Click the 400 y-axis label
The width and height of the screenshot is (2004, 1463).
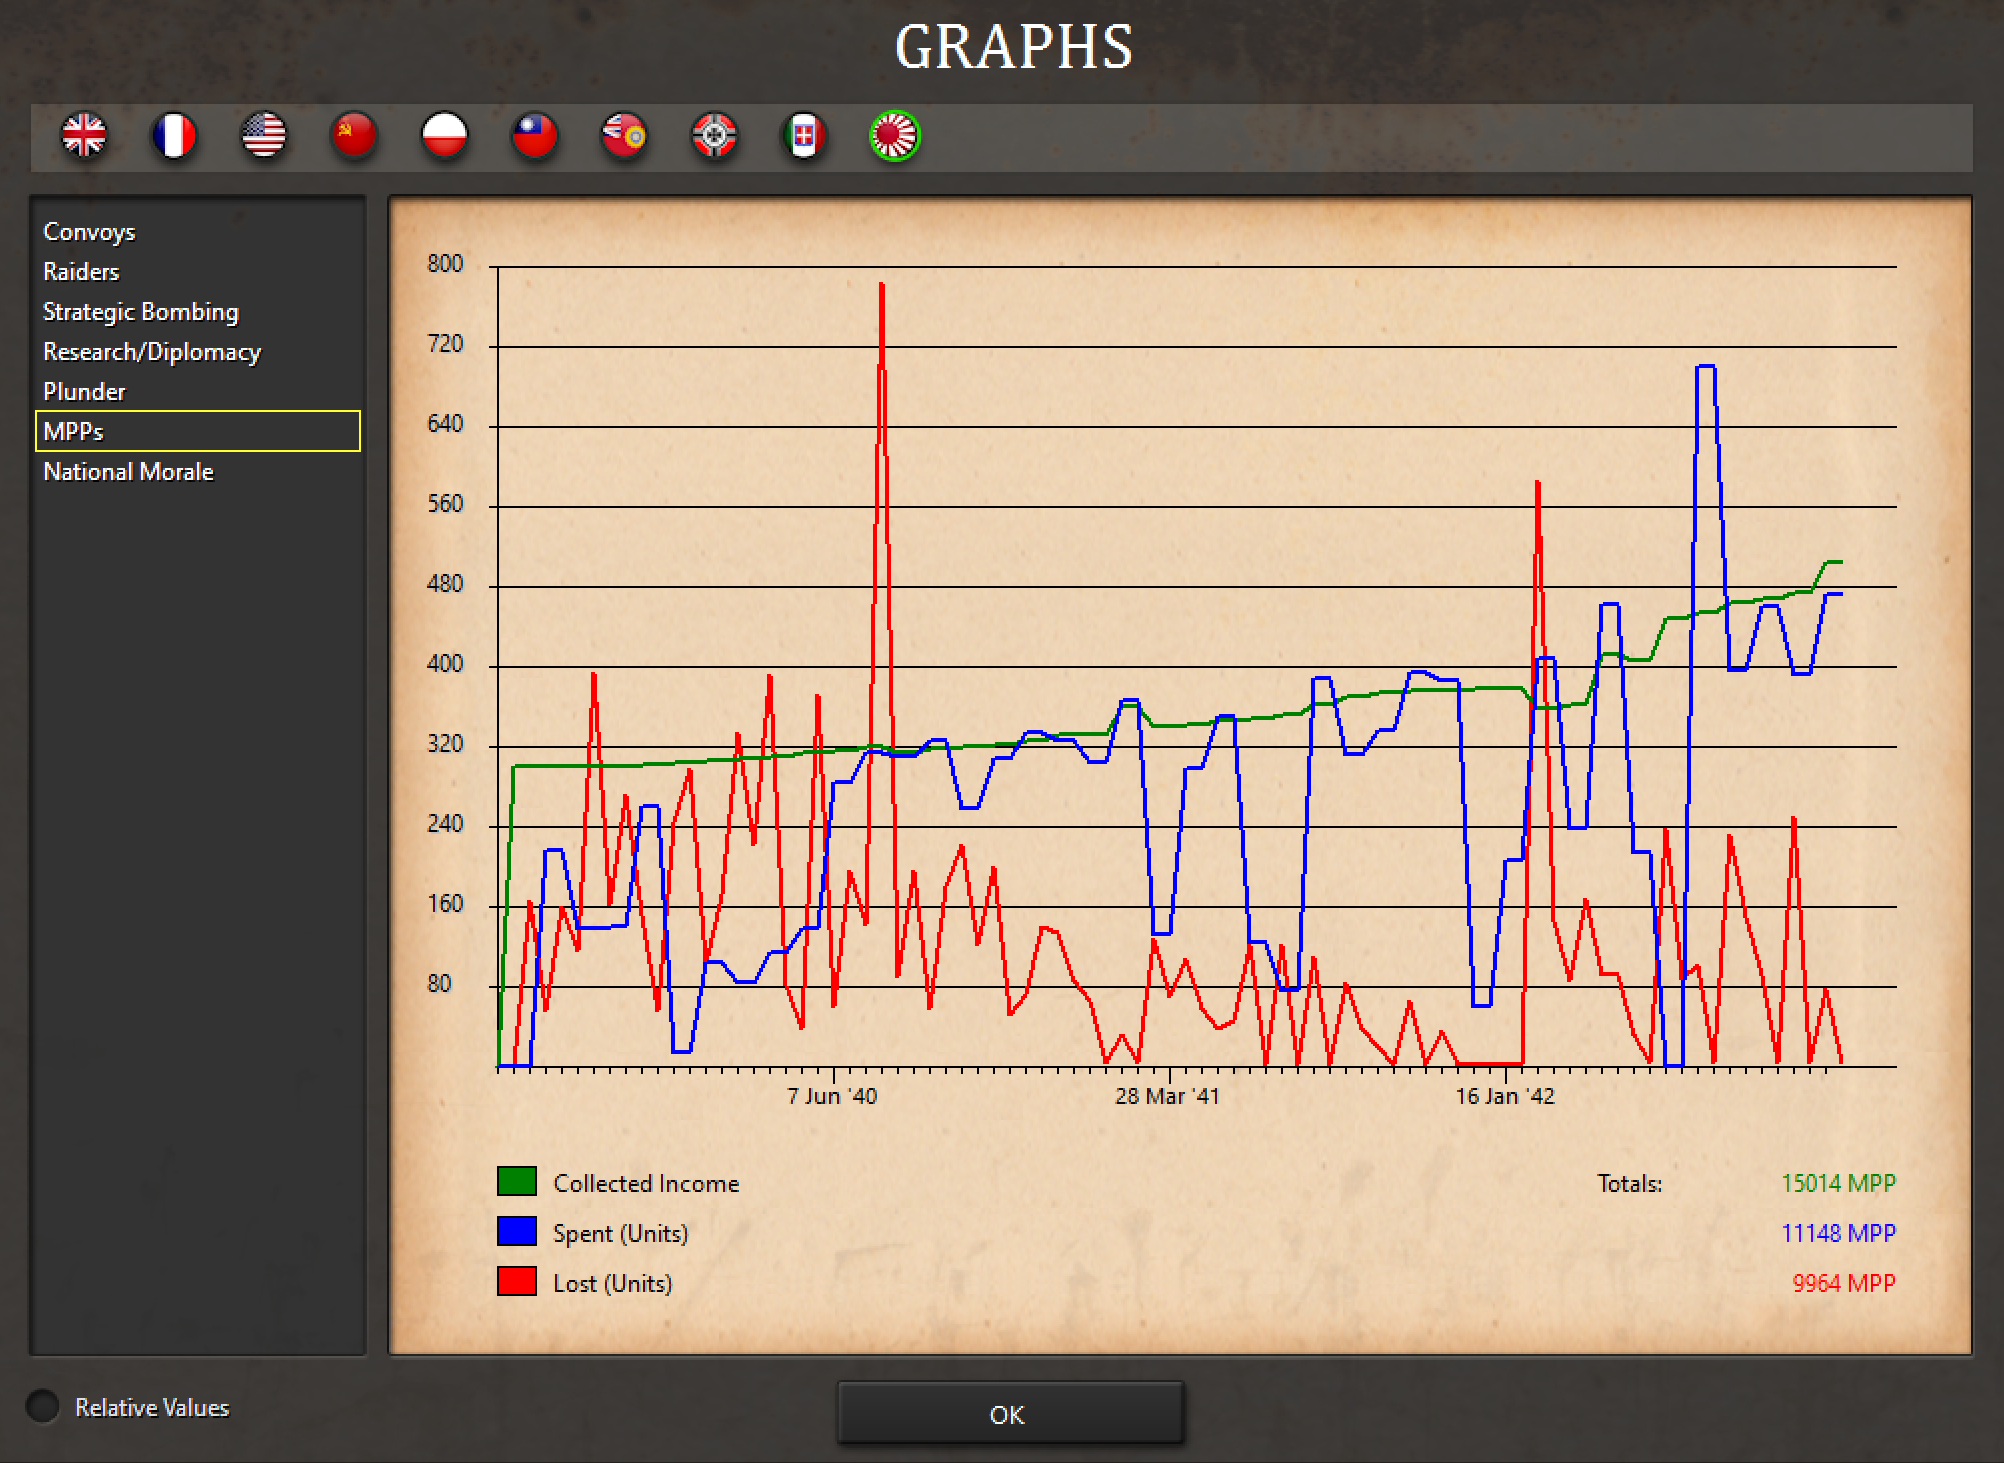coord(445,664)
